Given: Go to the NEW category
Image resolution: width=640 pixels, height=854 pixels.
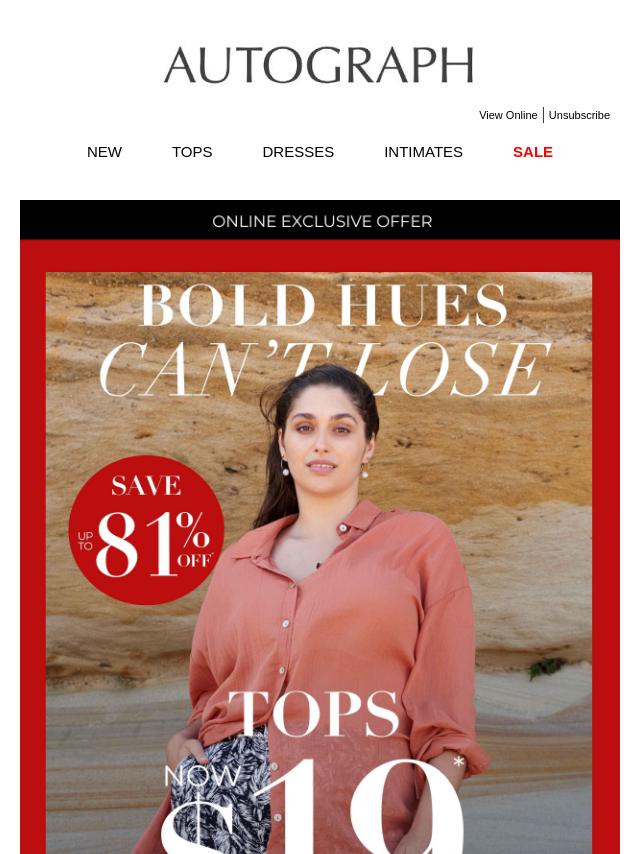Looking at the screenshot, I should click(x=104, y=152).
